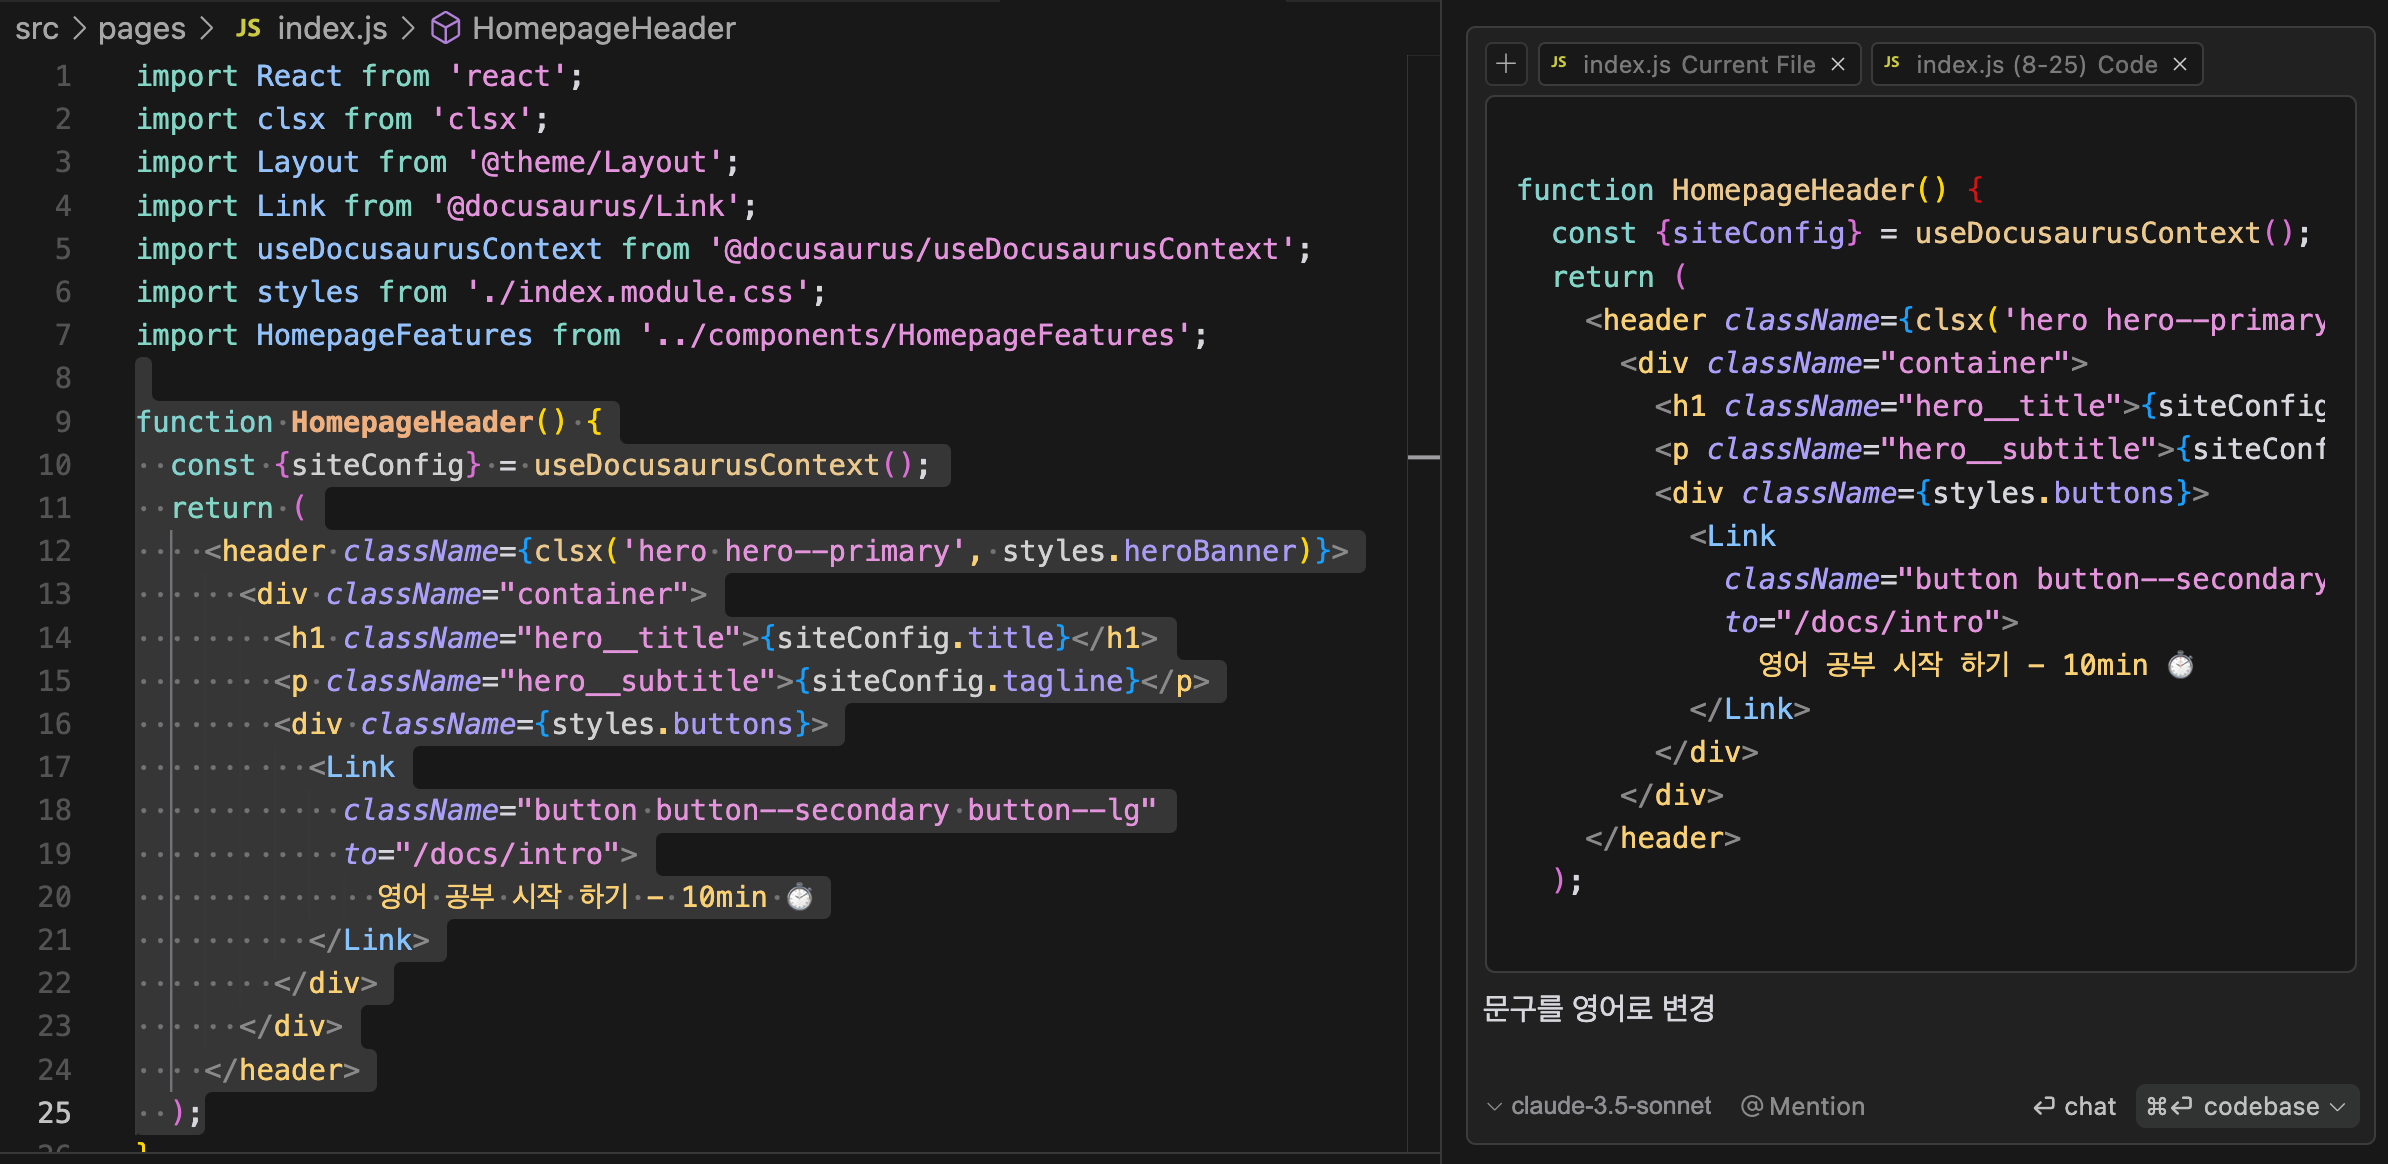Select the index.js (8-25) Code context tab
2388x1164 pixels.
tap(2035, 65)
